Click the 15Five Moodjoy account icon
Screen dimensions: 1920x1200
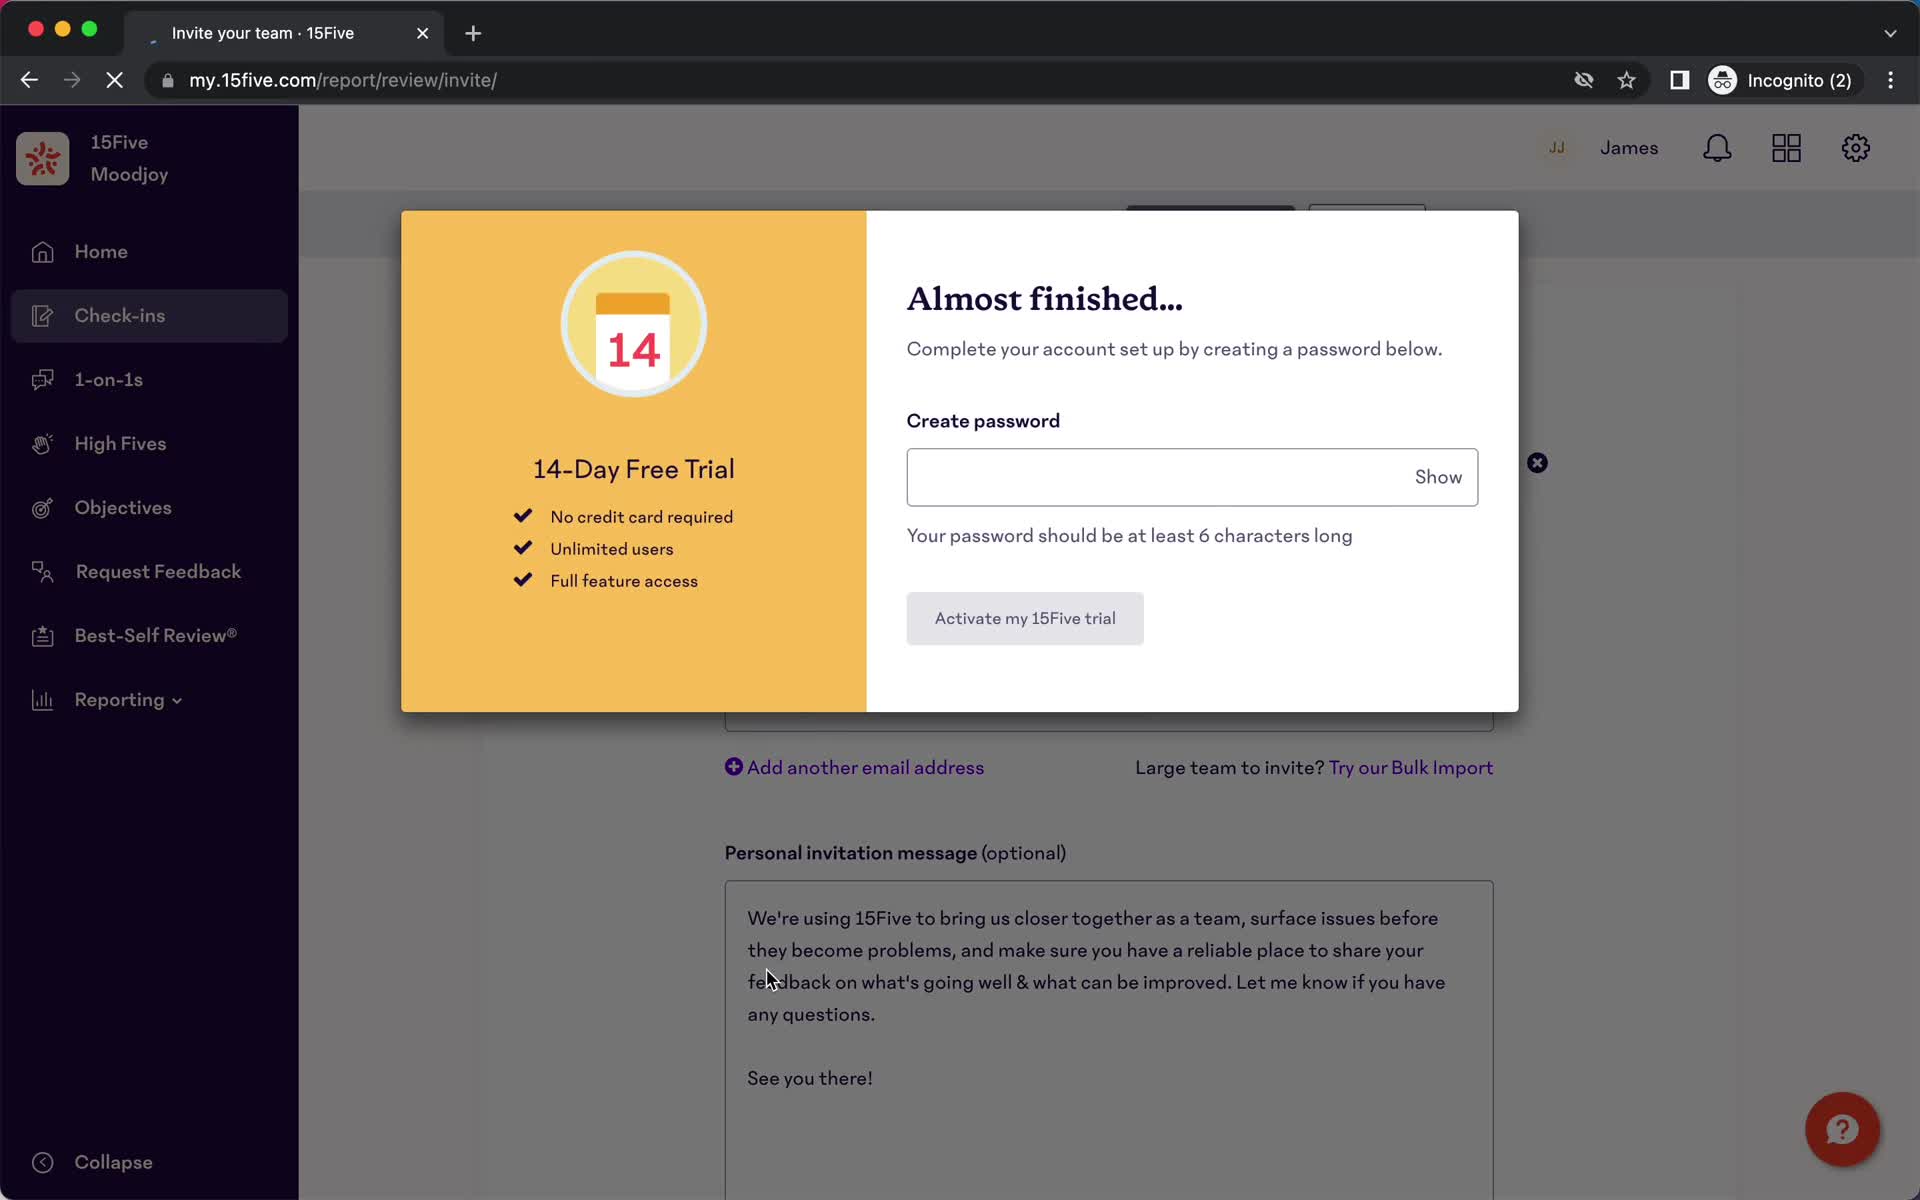[43, 158]
